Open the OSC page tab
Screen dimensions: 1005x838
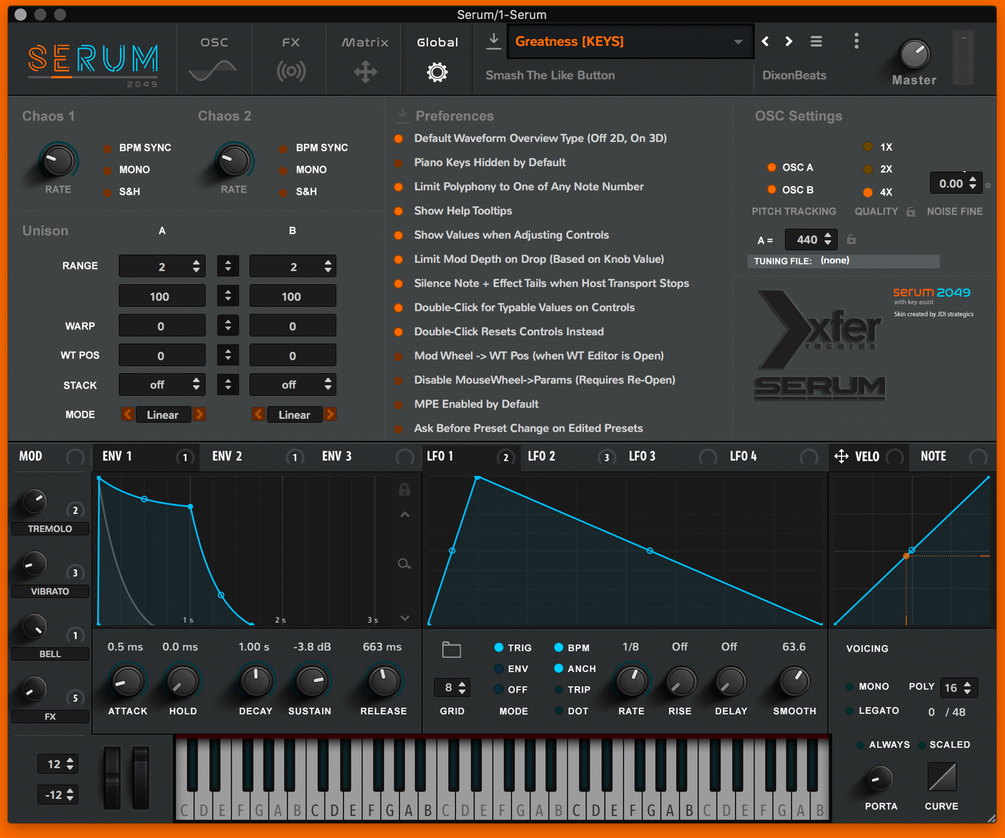(x=213, y=59)
